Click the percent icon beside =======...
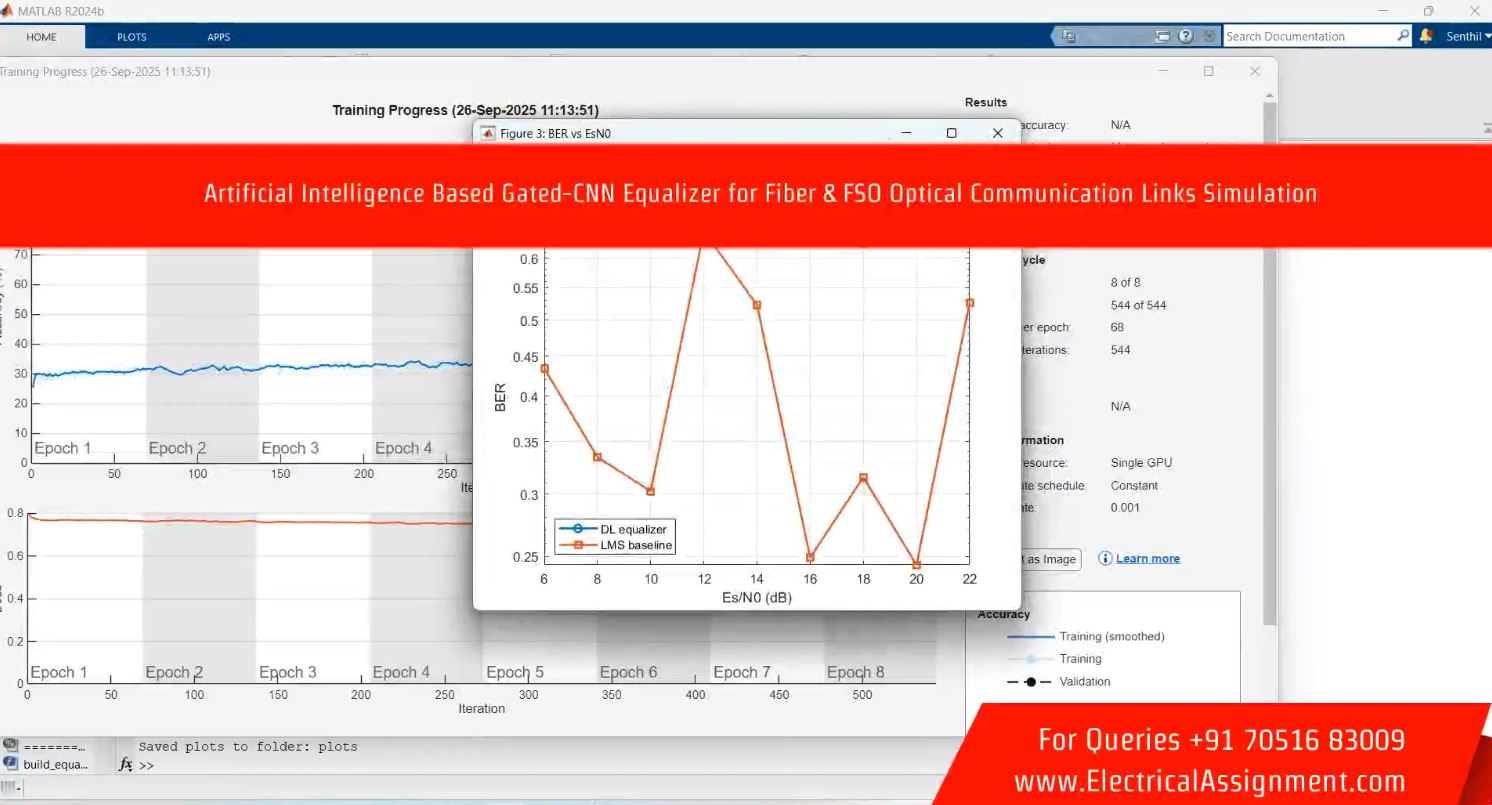 pyautogui.click(x=10, y=745)
